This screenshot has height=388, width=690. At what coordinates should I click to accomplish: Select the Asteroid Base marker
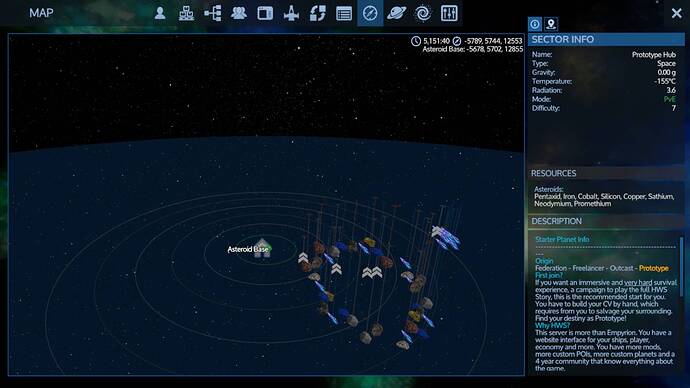tap(262, 248)
